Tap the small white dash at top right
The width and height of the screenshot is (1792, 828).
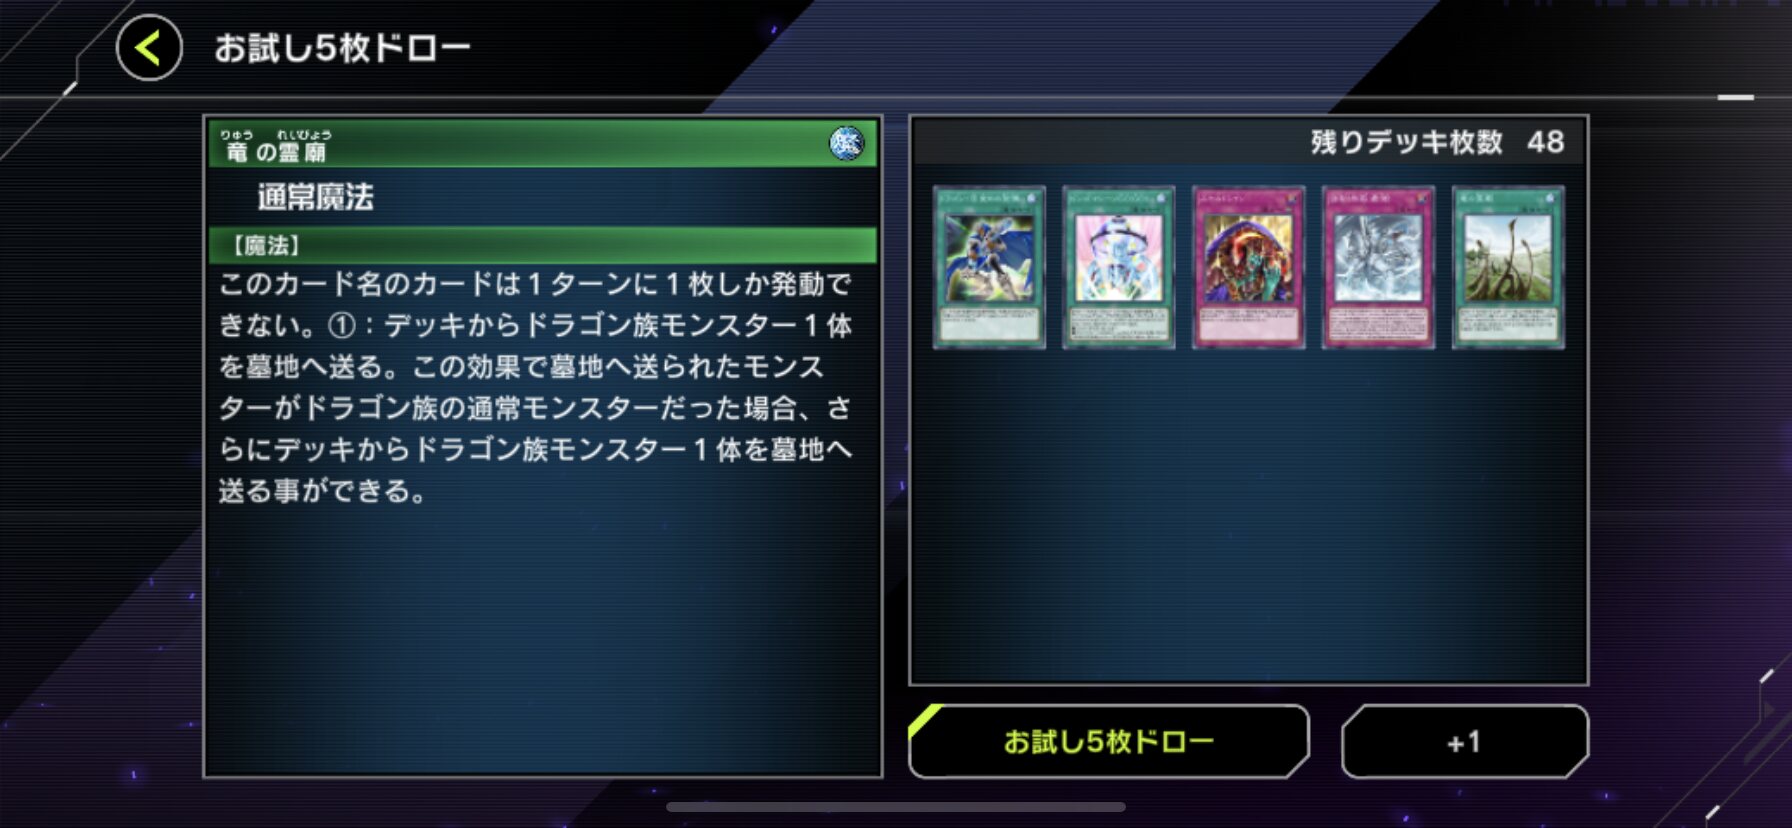click(x=1736, y=97)
